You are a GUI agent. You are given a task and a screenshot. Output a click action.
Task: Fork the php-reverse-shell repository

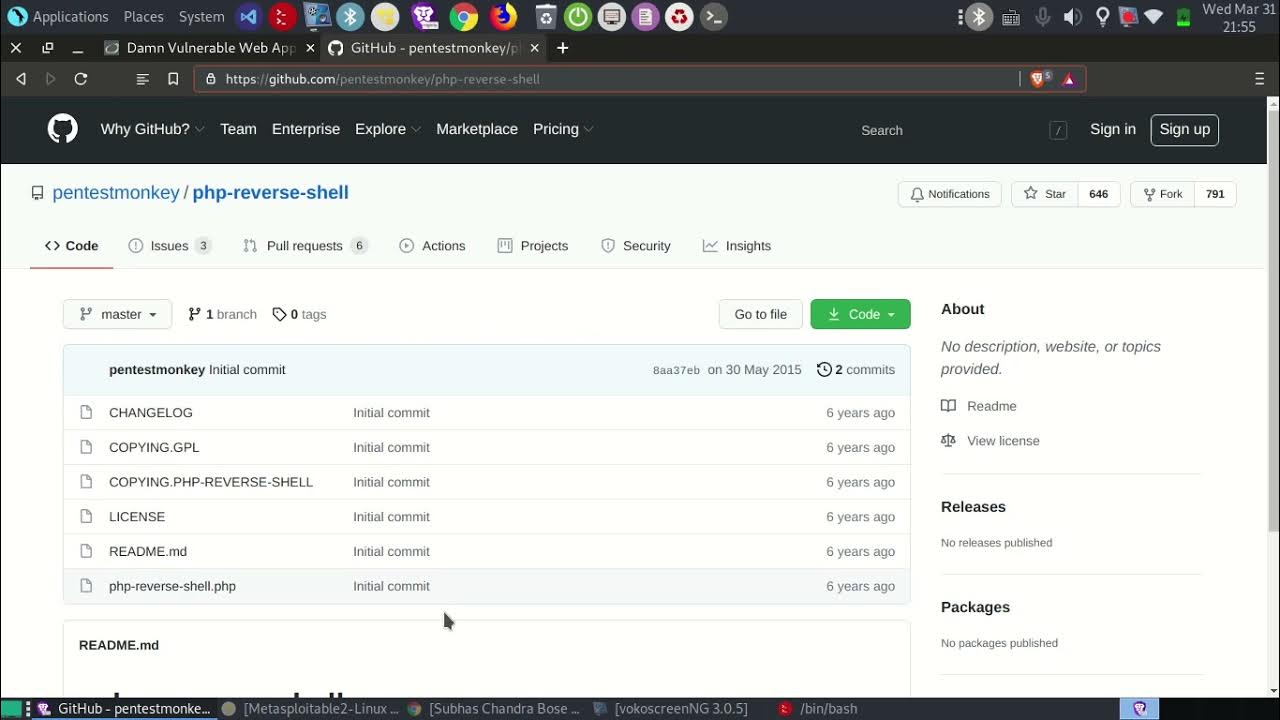click(1163, 194)
